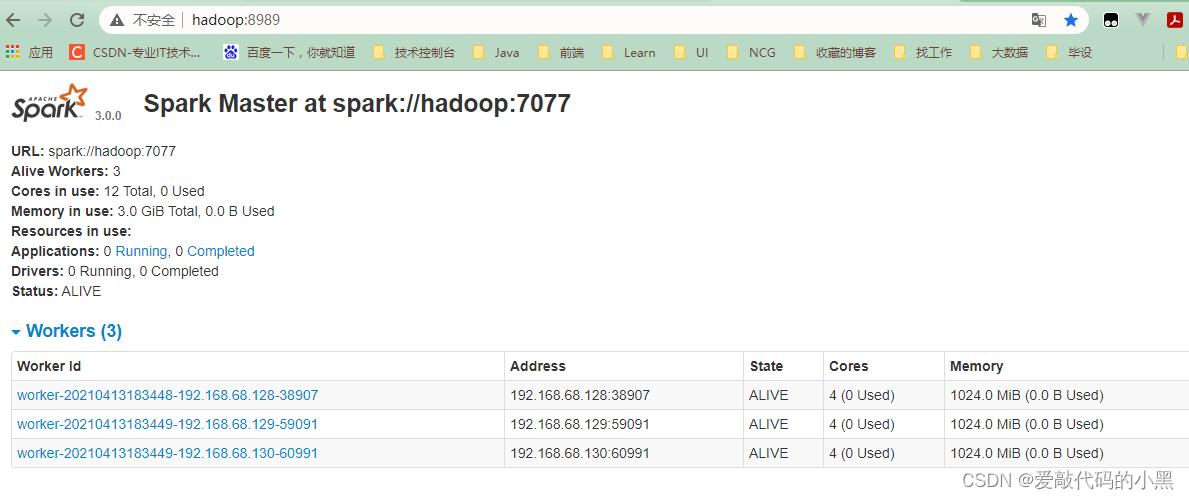This screenshot has width=1189, height=499.
Task: Click the address cell 192.168.68.130:60991
Action: (x=580, y=453)
